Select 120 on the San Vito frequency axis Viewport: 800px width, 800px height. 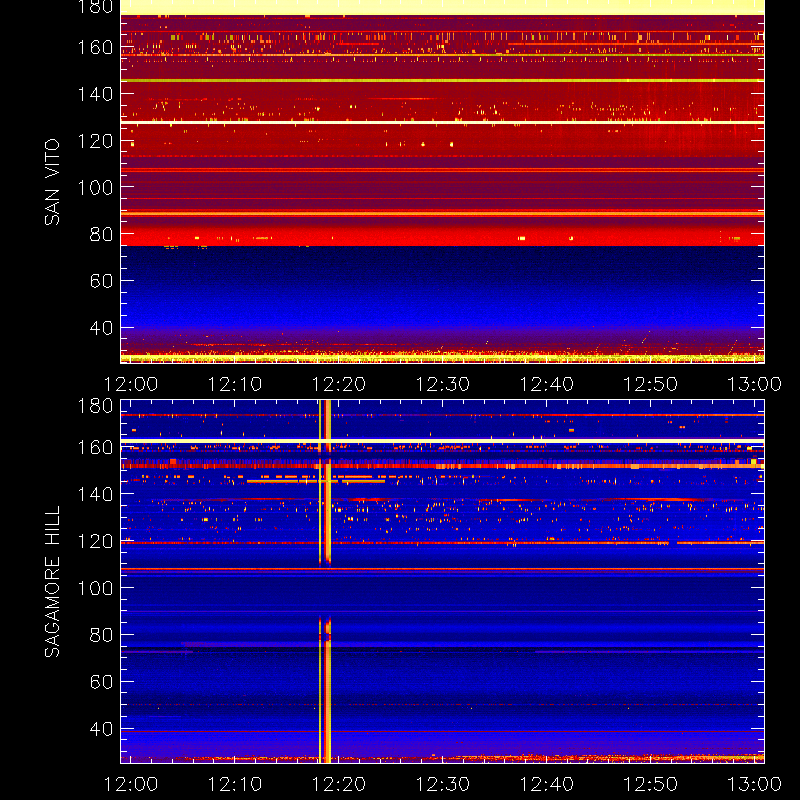click(95, 141)
